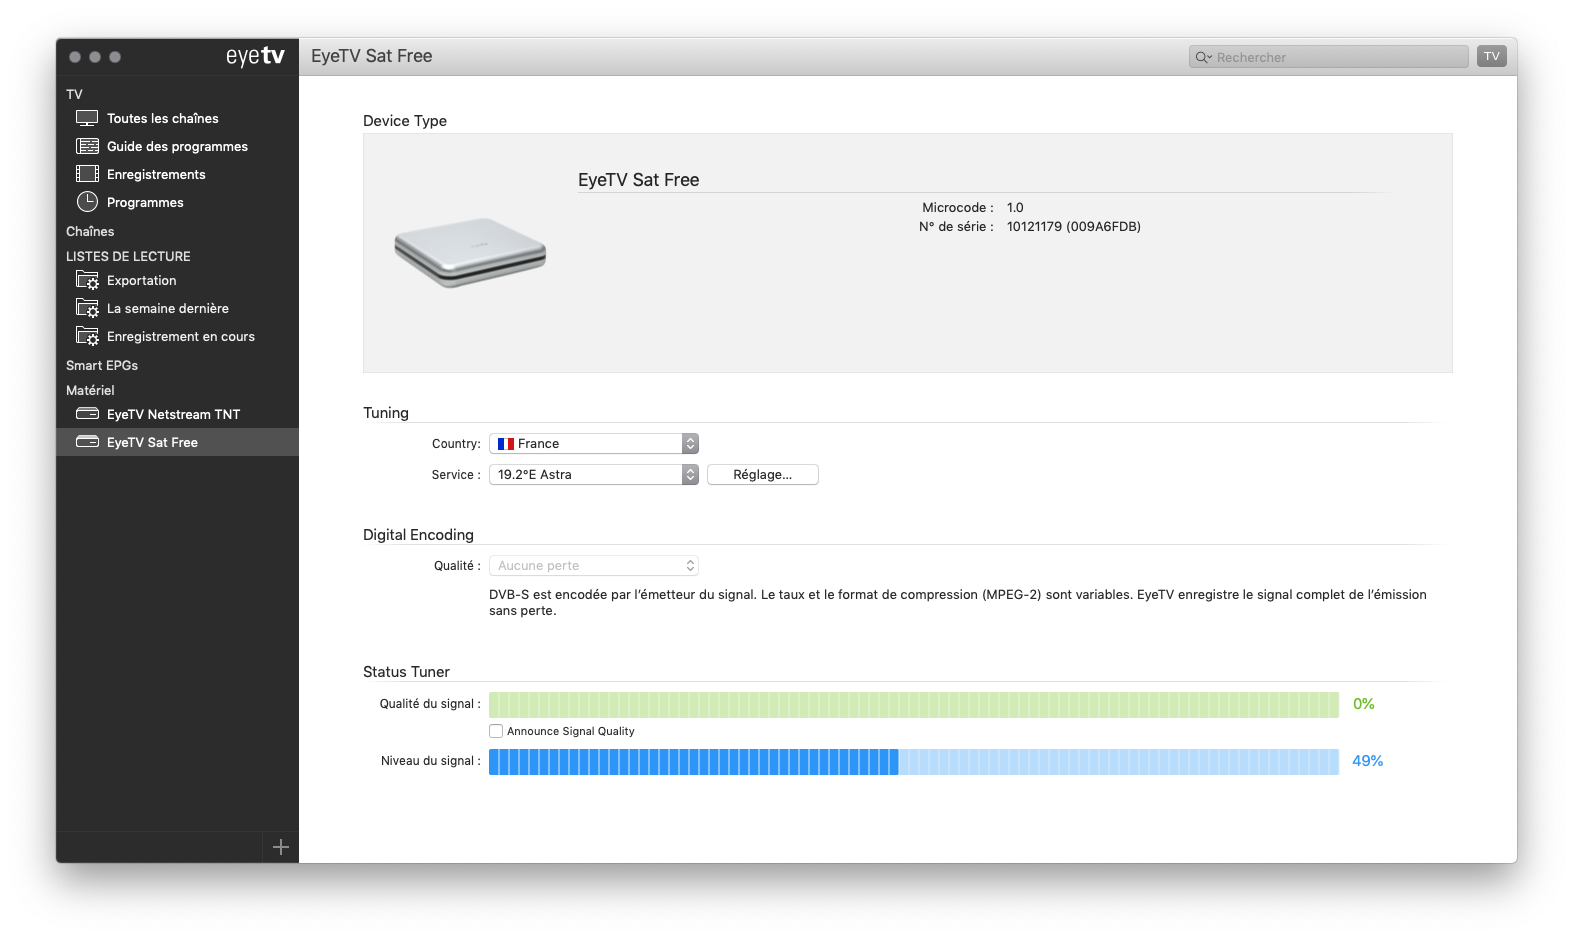Click the search magnifier icon
This screenshot has height=937, width=1573.
1203,57
